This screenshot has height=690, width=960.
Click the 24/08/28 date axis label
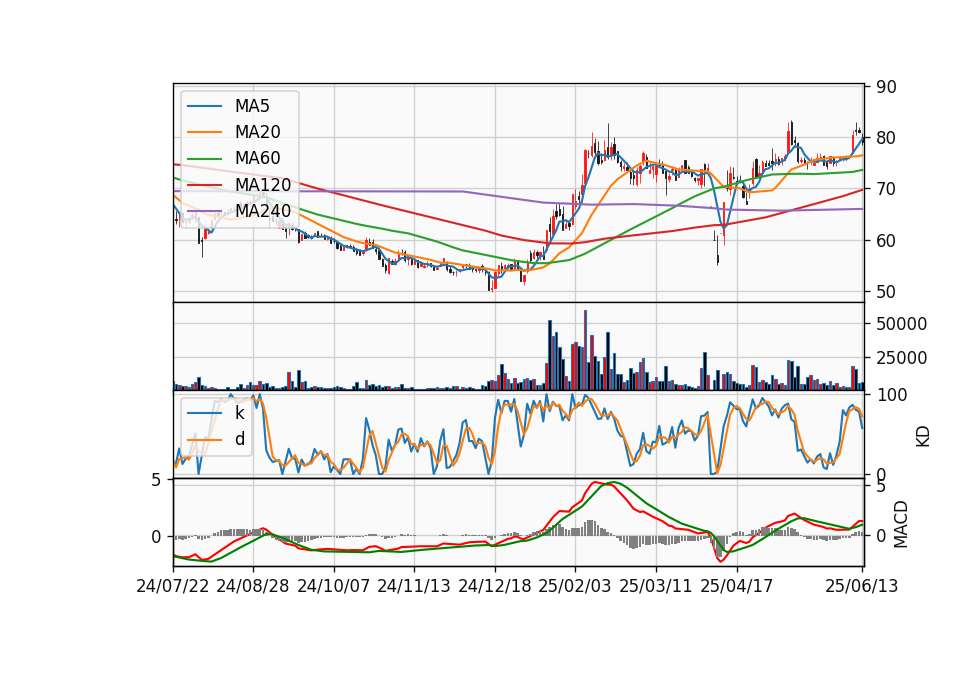(x=253, y=586)
